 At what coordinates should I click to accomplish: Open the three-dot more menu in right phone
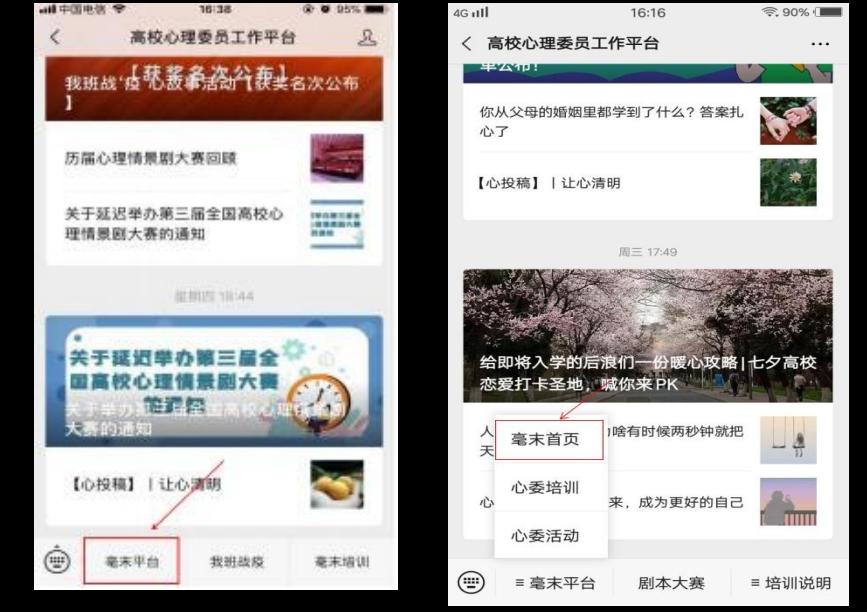[x=820, y=44]
